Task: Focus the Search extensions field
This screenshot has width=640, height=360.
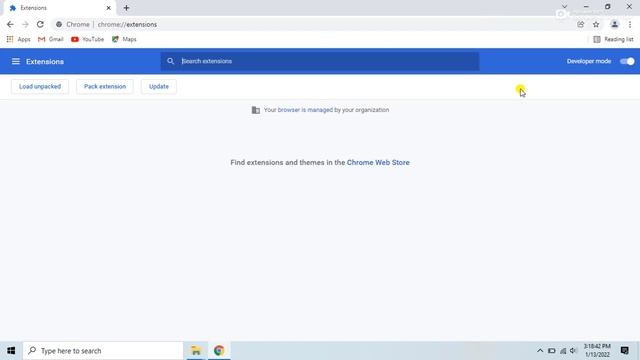Action: click(x=320, y=61)
